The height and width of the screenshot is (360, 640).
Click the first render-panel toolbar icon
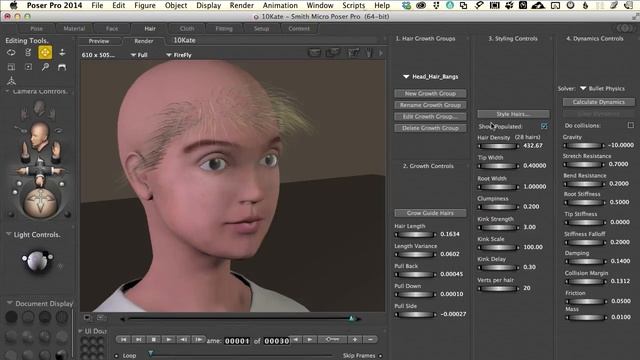(315, 53)
